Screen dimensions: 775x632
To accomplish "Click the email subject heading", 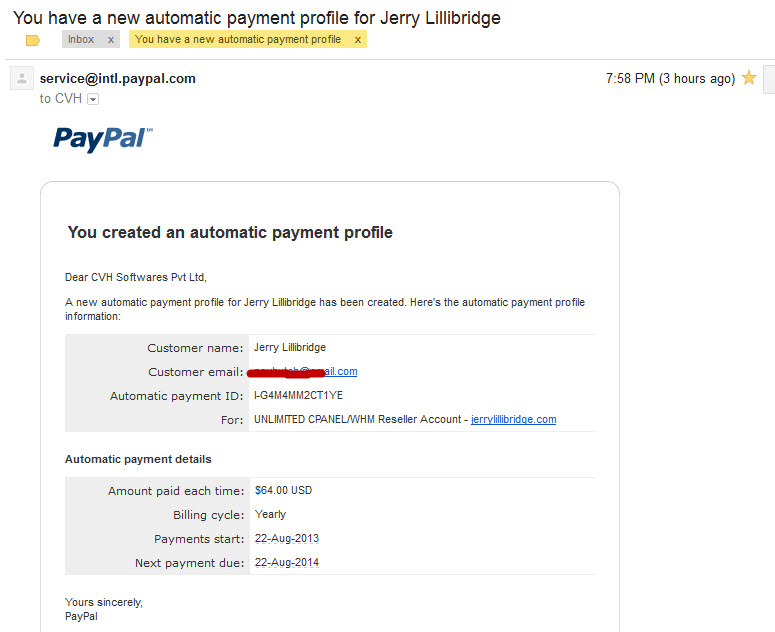I will pos(257,18).
